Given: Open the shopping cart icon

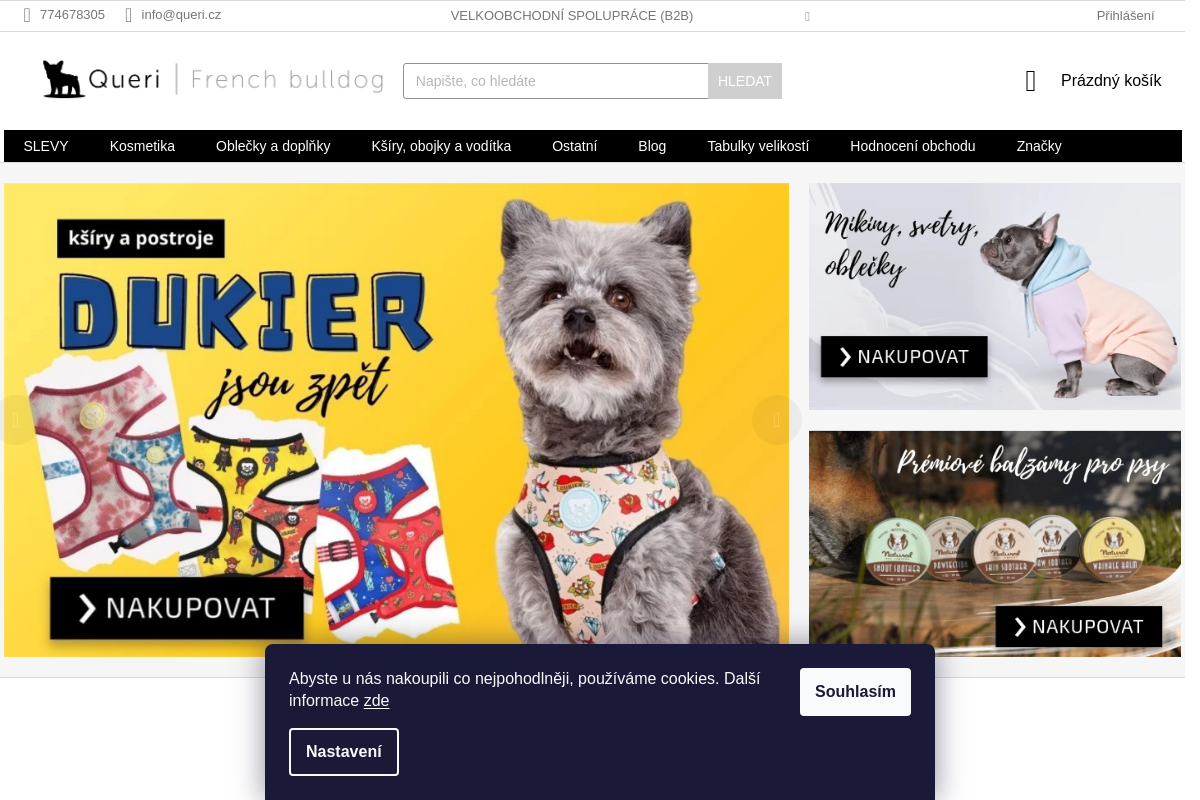Looking at the screenshot, I should point(1031,81).
